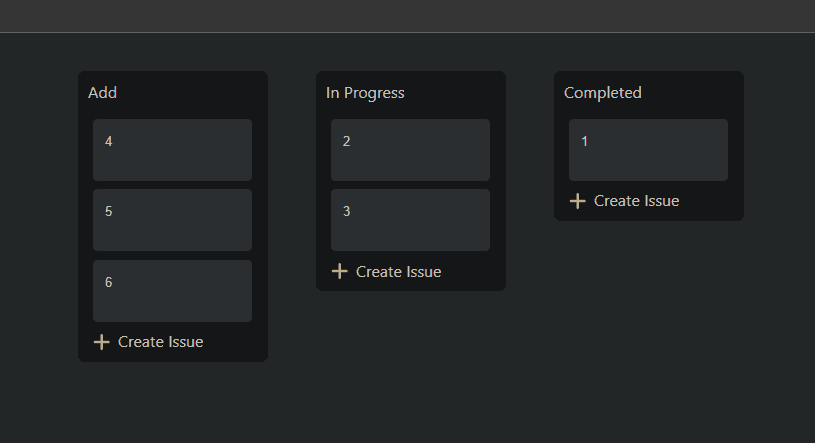
Task: Click the plus icon in Add column
Action: click(101, 342)
